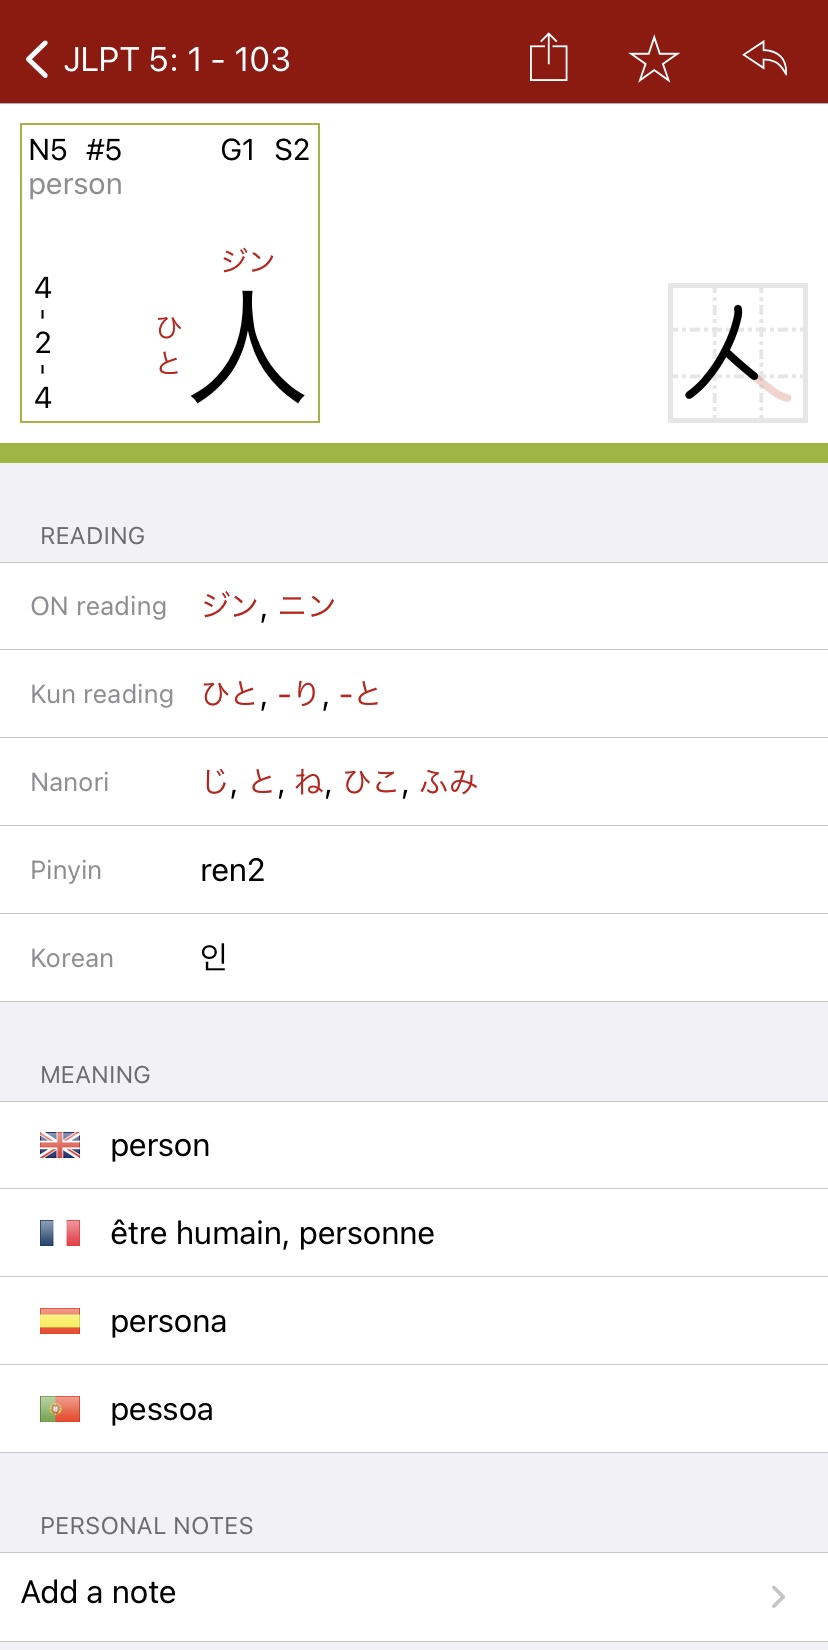
Task: Tap the star icon to favorite this kanji
Action: coord(654,59)
